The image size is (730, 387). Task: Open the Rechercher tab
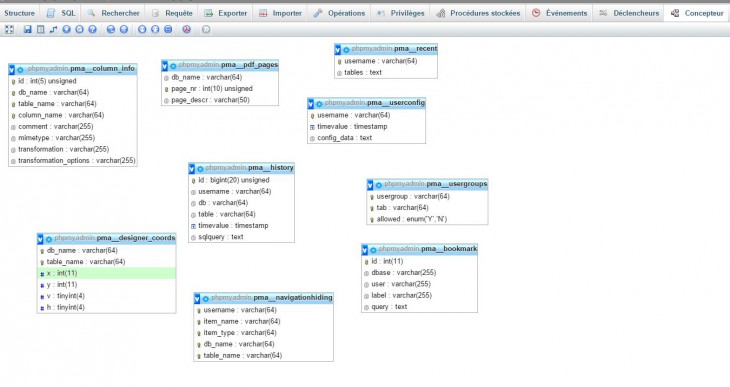click(113, 13)
